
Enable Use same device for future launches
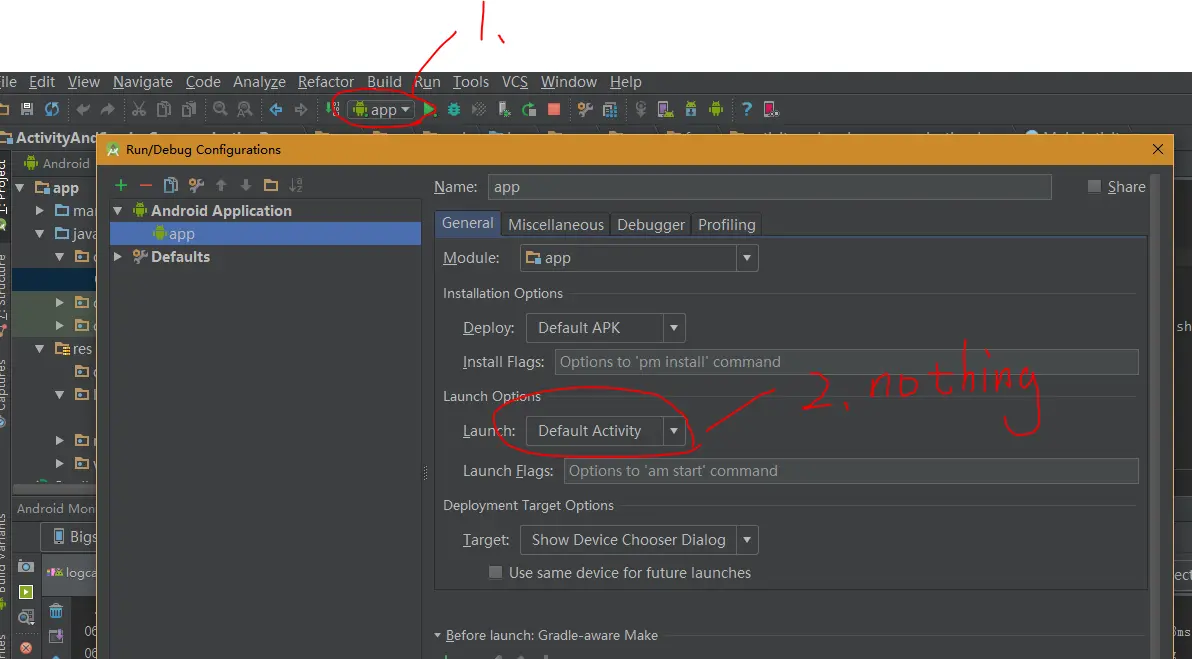click(496, 572)
